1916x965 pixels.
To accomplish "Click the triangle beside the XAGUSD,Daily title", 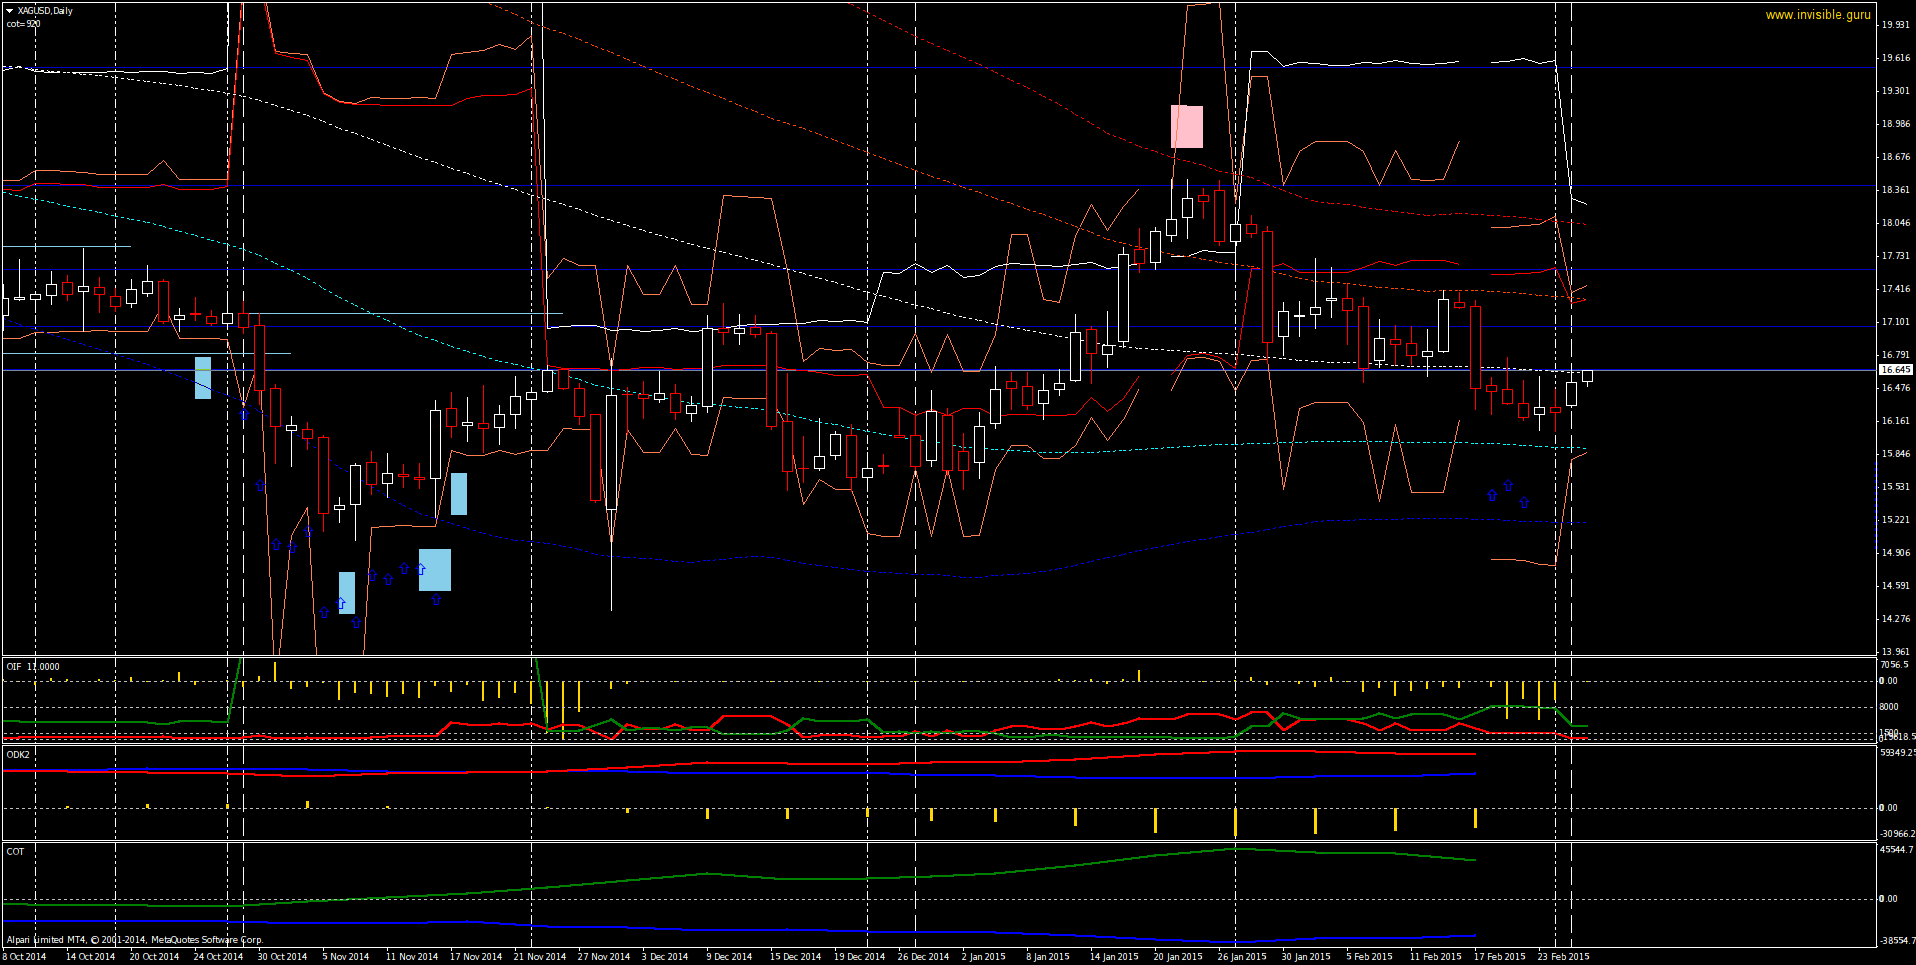I will [x=10, y=11].
